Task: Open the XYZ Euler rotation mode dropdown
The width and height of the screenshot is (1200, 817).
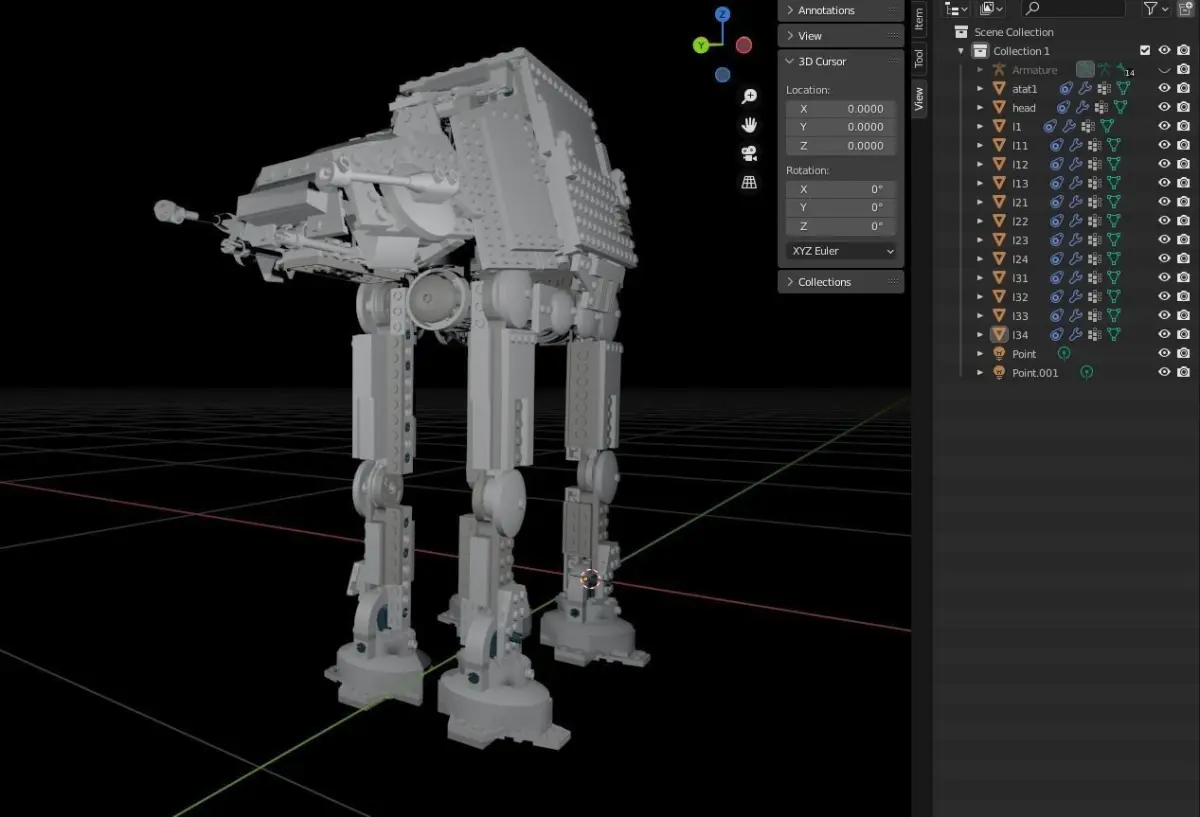Action: [x=842, y=251]
